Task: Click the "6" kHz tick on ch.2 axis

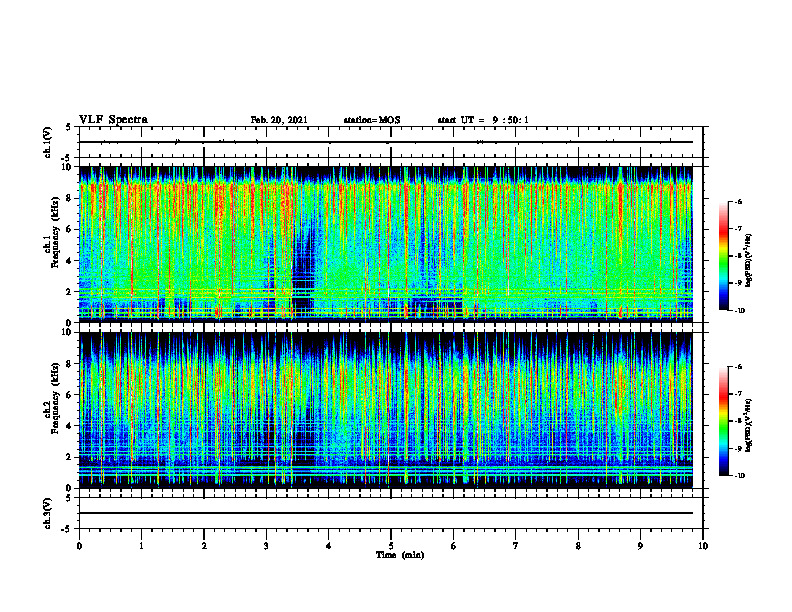Action: (71, 395)
